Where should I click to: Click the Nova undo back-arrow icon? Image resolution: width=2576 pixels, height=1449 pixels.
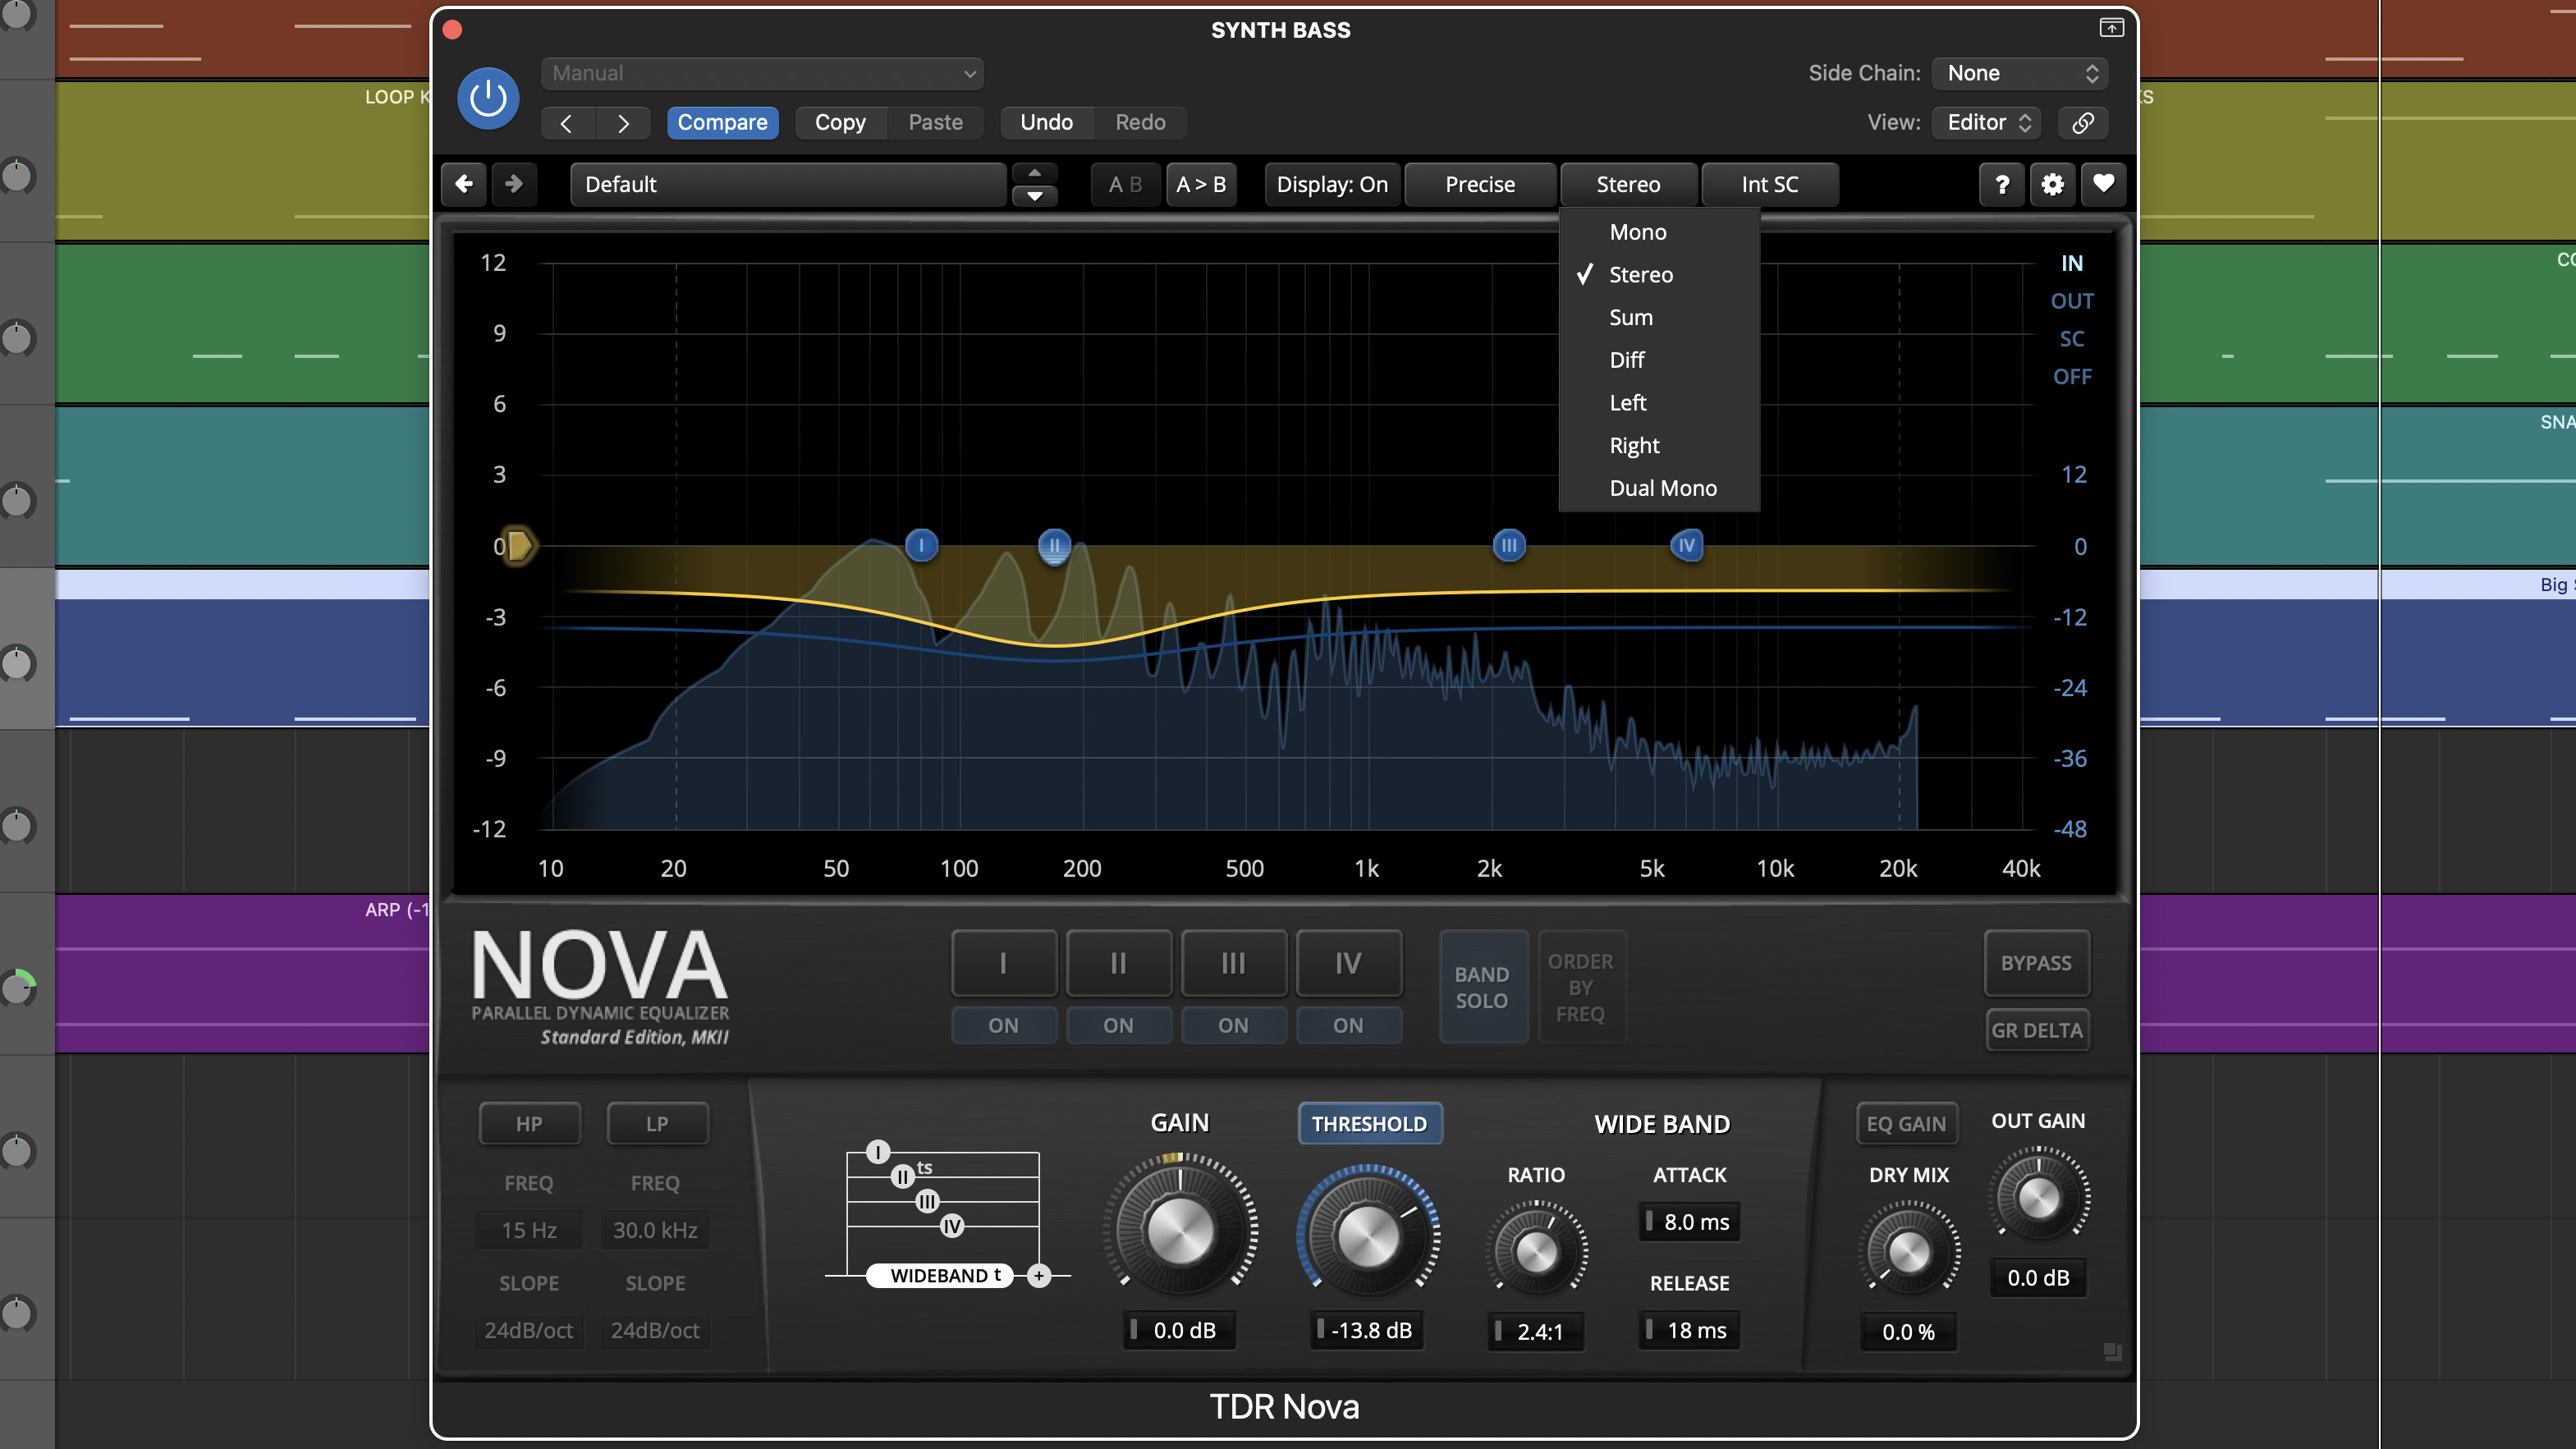click(464, 184)
